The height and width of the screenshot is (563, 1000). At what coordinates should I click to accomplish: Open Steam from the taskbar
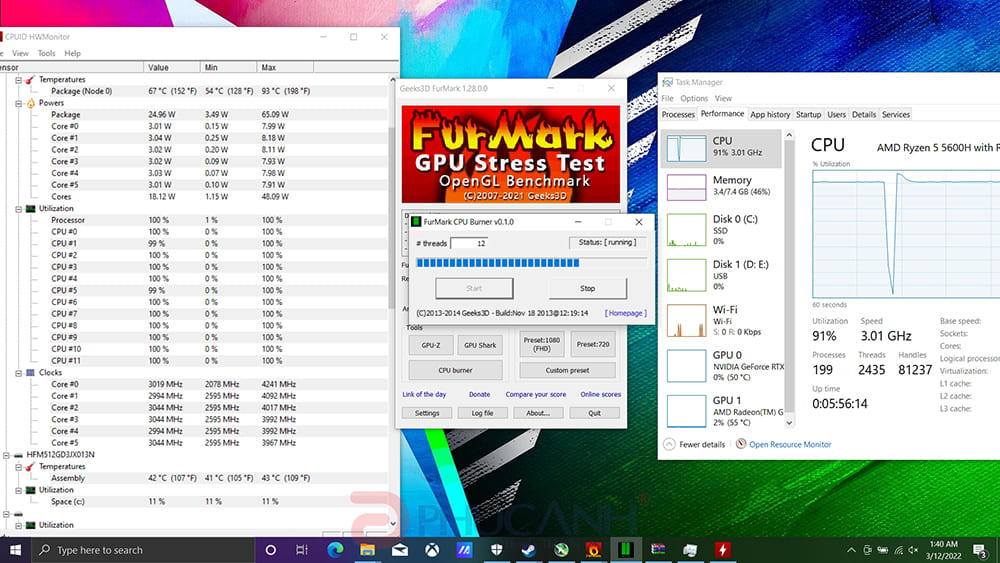click(528, 550)
